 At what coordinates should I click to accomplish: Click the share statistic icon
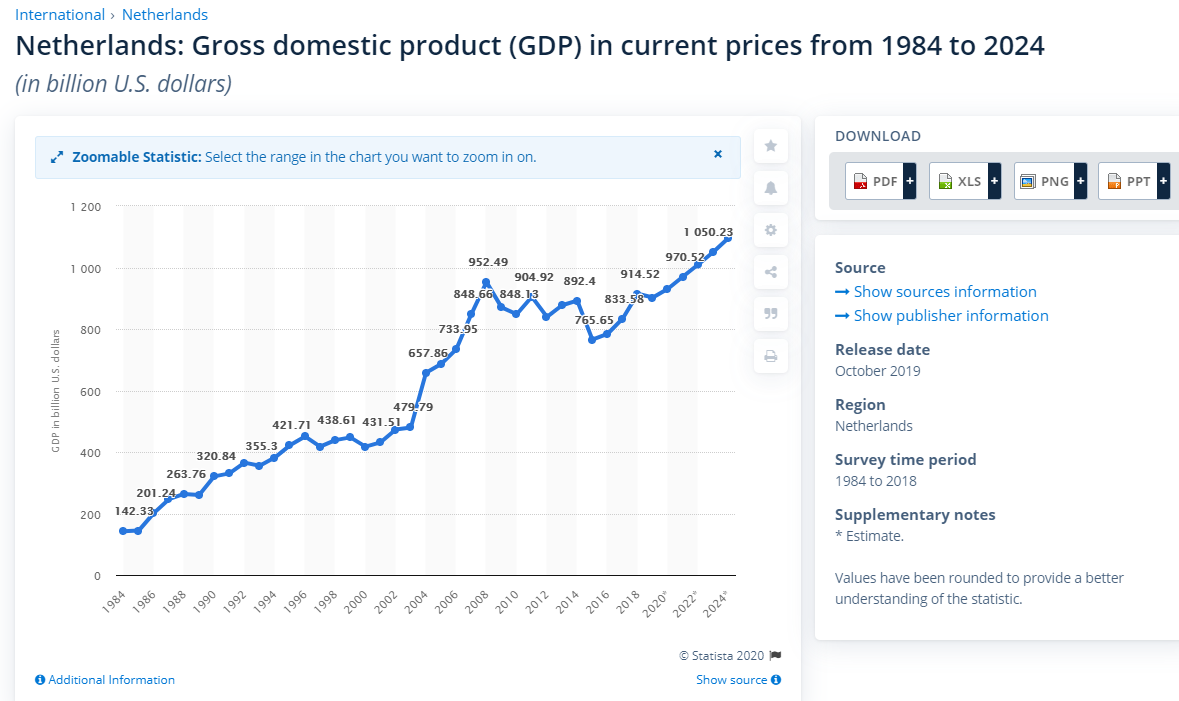(x=771, y=272)
